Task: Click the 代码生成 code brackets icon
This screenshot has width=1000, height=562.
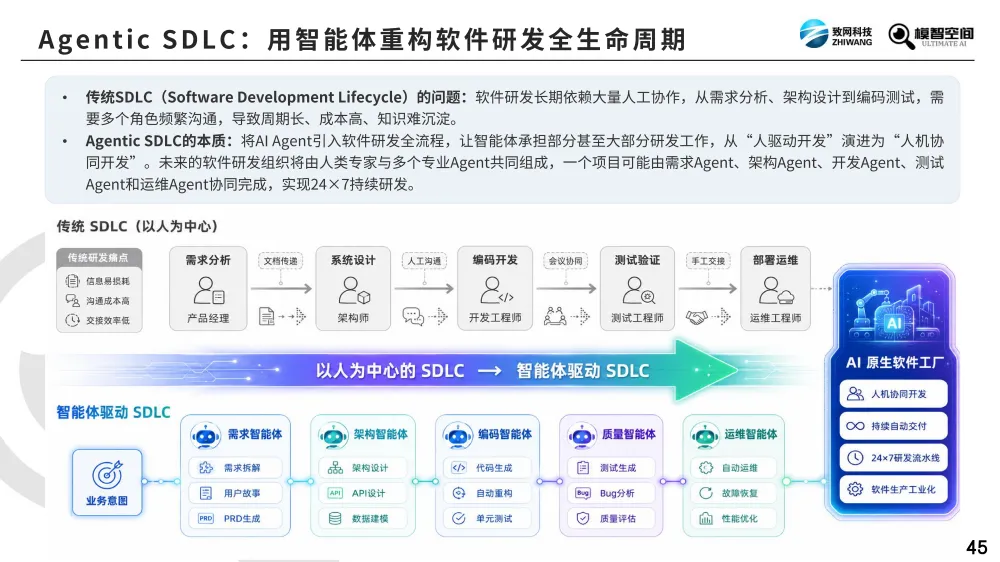Action: click(x=459, y=468)
